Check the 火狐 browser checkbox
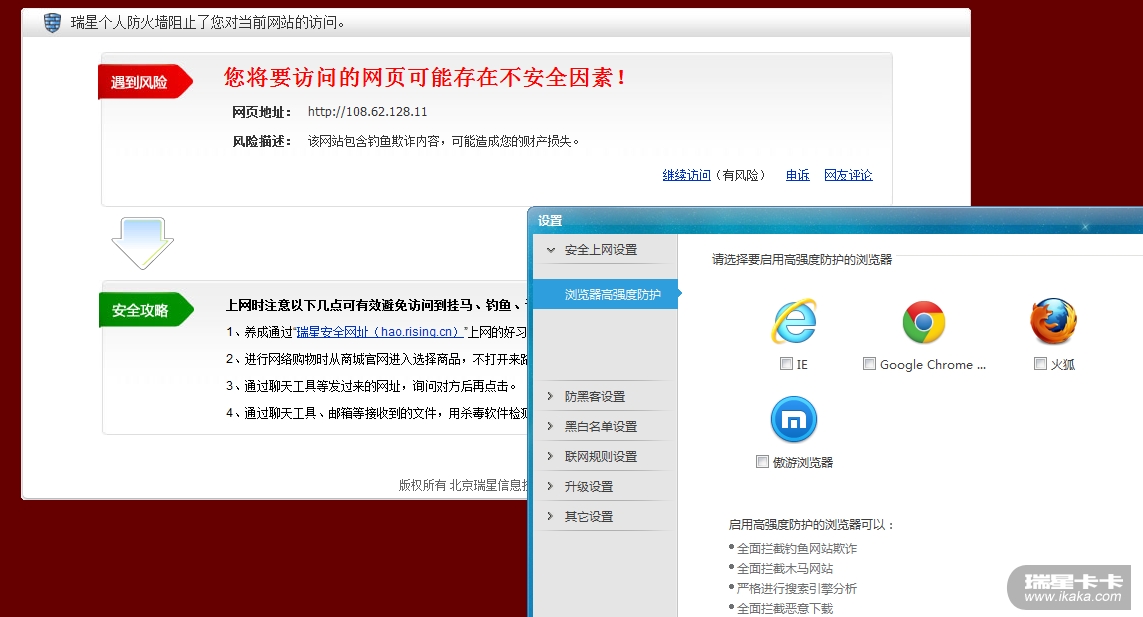Viewport: 1143px width, 617px height. [1040, 363]
